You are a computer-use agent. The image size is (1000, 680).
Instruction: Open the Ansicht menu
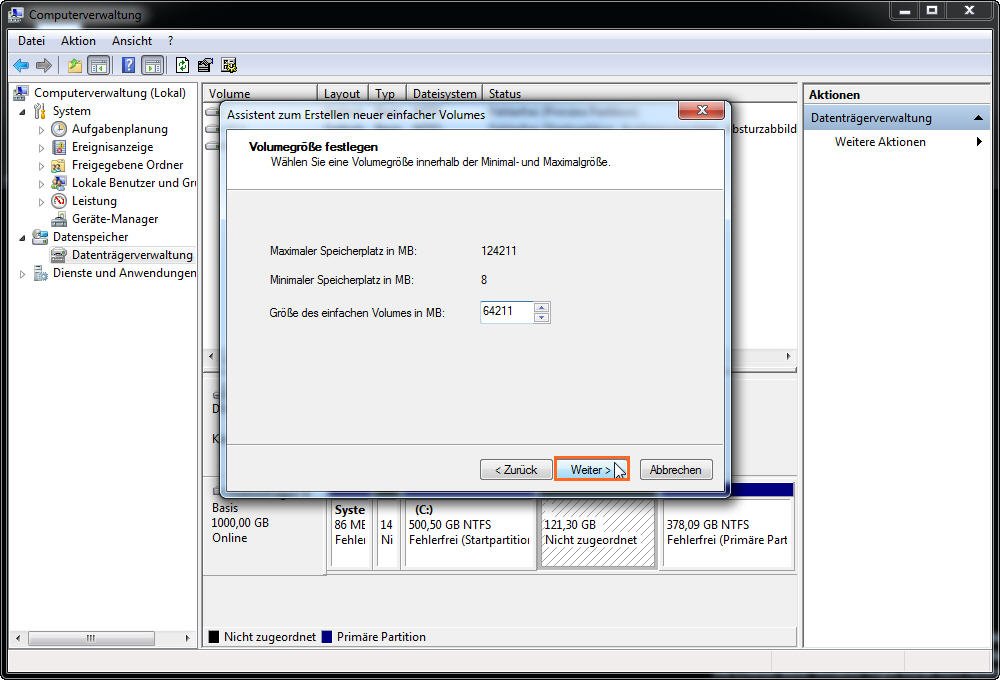pos(132,41)
